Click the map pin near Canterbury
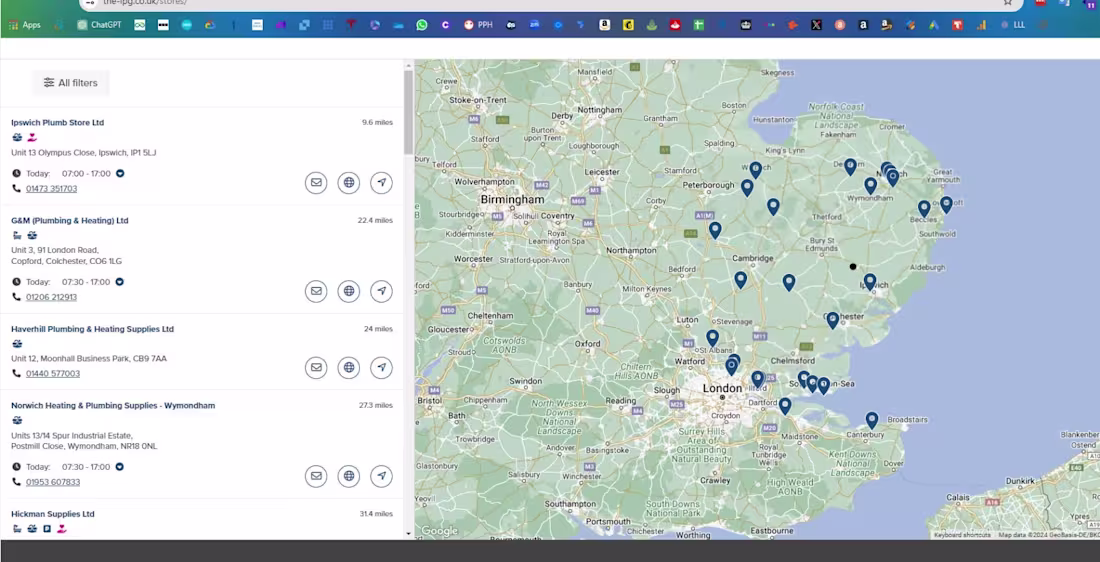 [x=871, y=420]
